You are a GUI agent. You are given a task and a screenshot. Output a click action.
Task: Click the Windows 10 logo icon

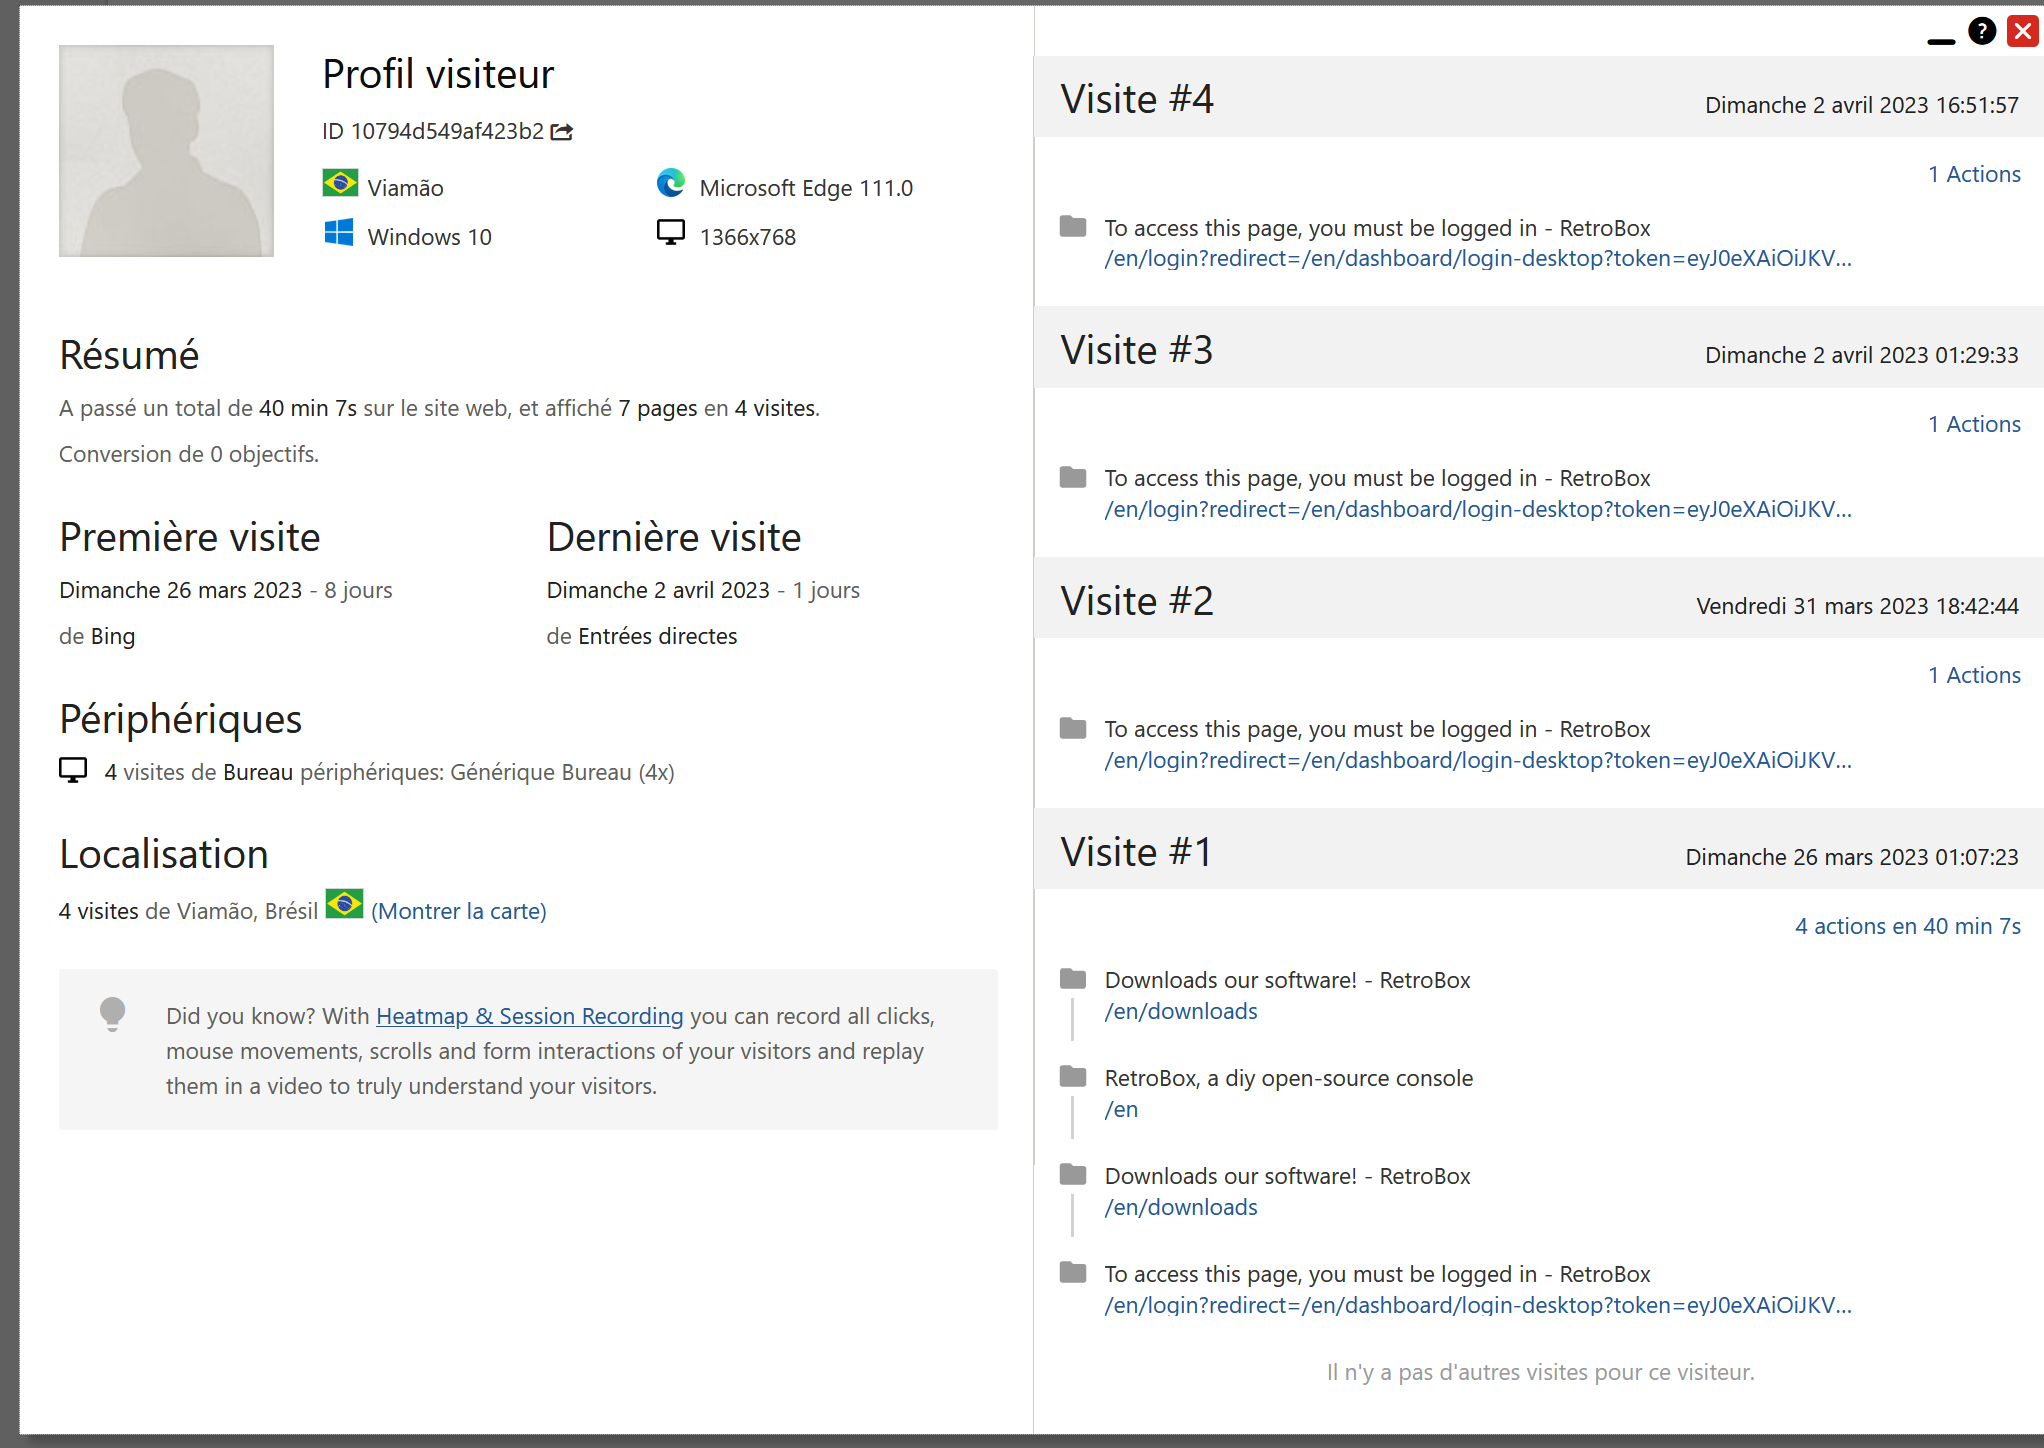coord(339,234)
